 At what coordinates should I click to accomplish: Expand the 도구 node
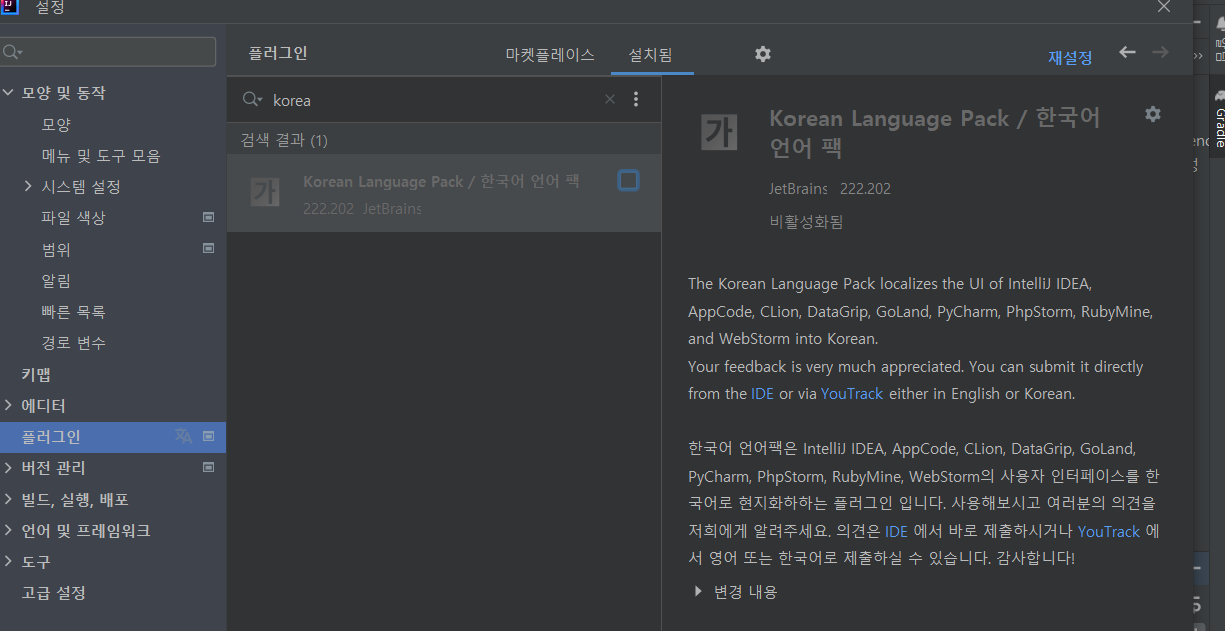(x=8, y=562)
